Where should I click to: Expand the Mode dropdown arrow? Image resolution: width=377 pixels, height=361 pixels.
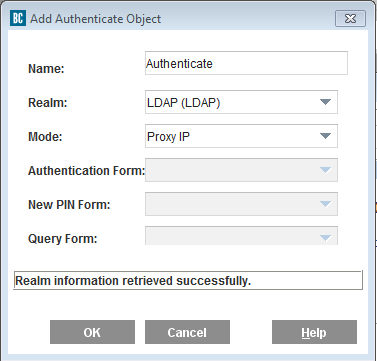pyautogui.click(x=325, y=136)
